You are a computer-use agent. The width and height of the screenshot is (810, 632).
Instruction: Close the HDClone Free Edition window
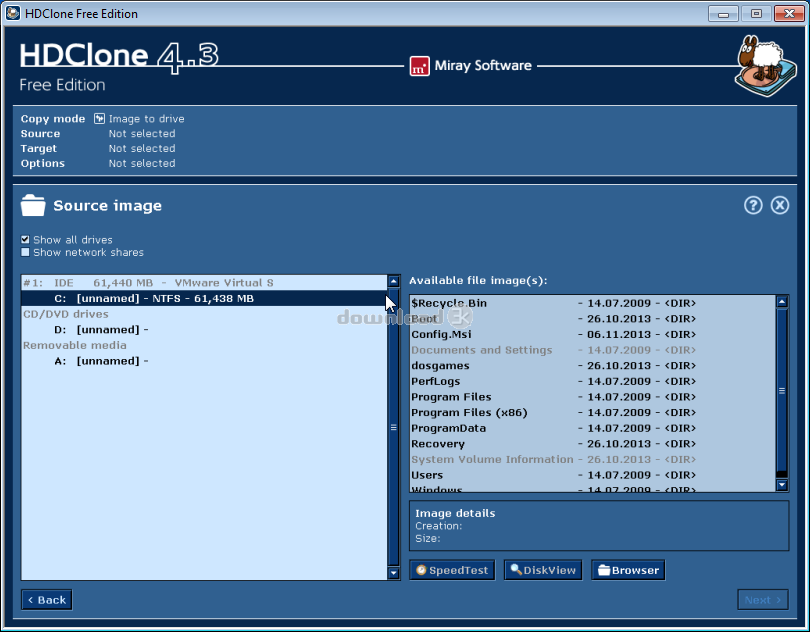pyautogui.click(x=789, y=13)
